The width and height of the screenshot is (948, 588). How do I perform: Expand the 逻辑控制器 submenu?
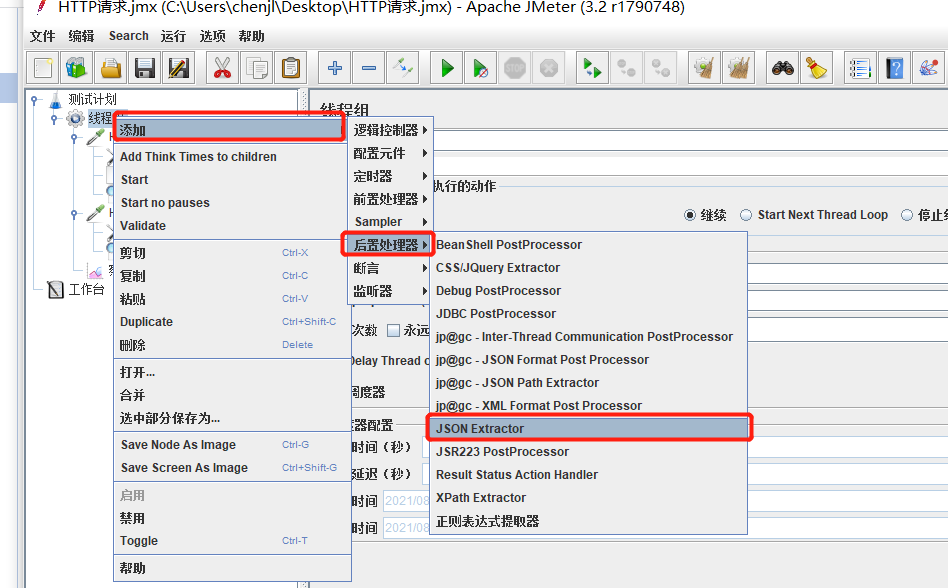point(390,130)
